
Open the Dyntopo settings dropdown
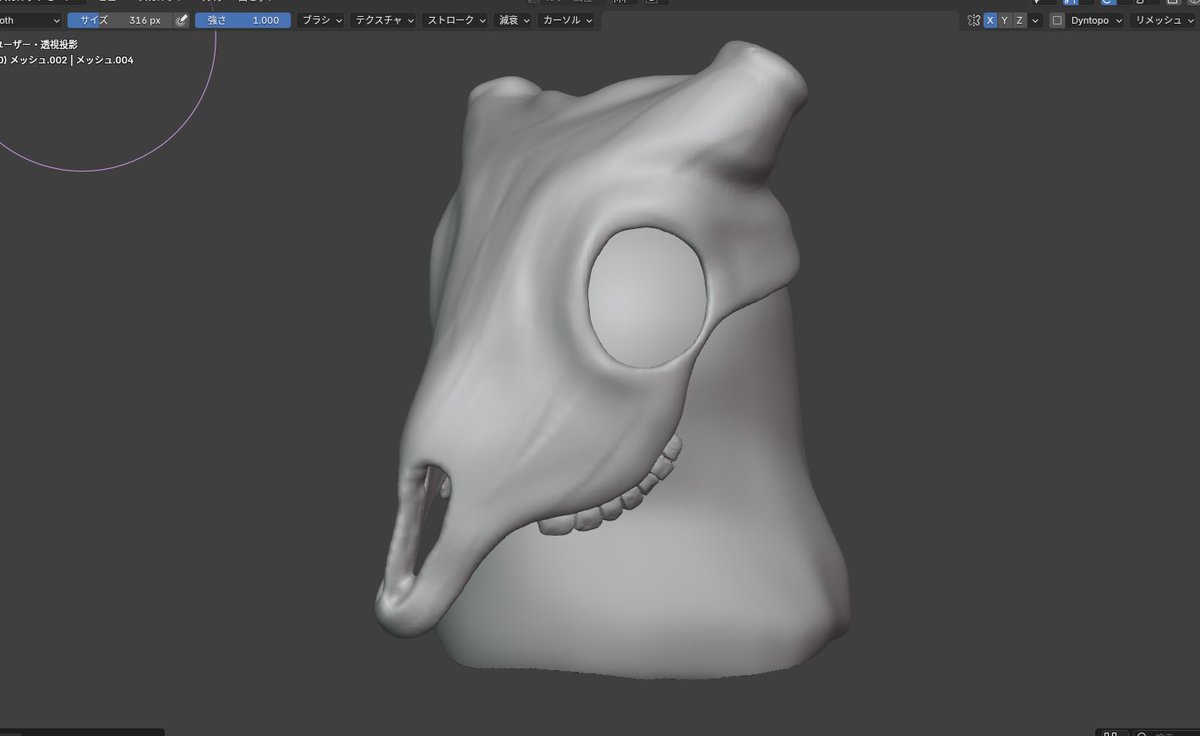tap(1096, 20)
